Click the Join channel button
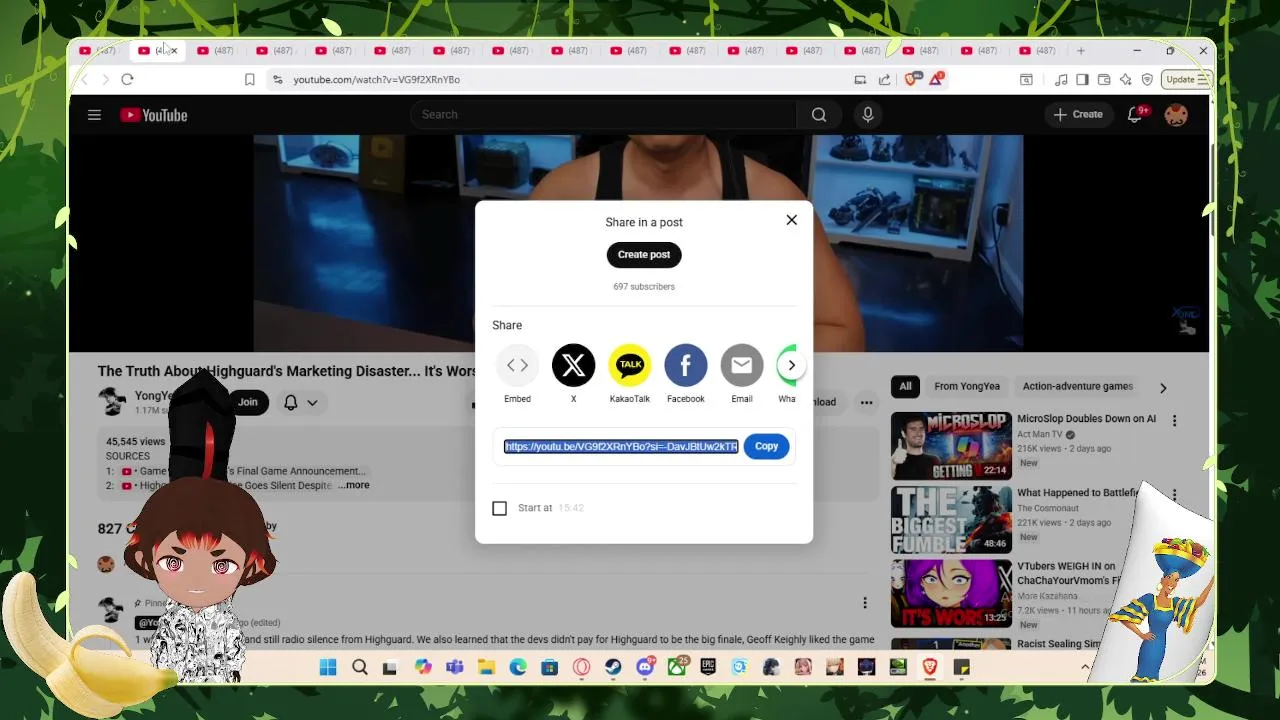Image resolution: width=1280 pixels, height=720 pixels. click(x=248, y=402)
